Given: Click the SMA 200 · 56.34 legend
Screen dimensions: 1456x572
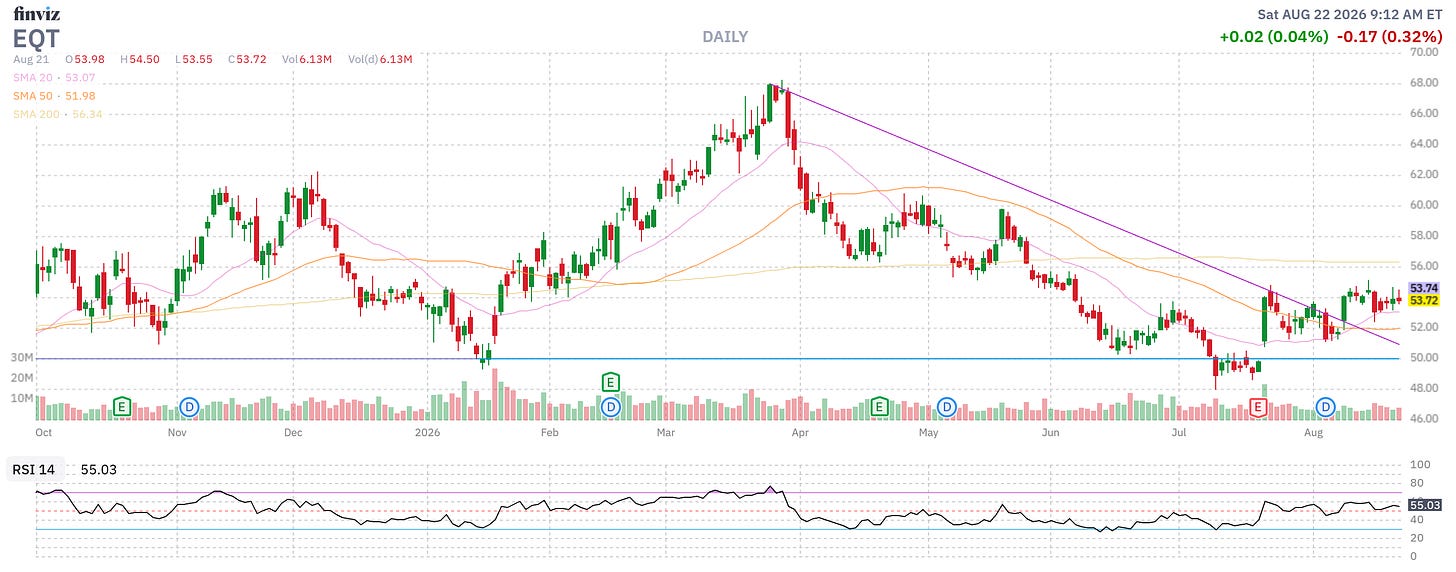Looking at the screenshot, I should [x=56, y=113].
